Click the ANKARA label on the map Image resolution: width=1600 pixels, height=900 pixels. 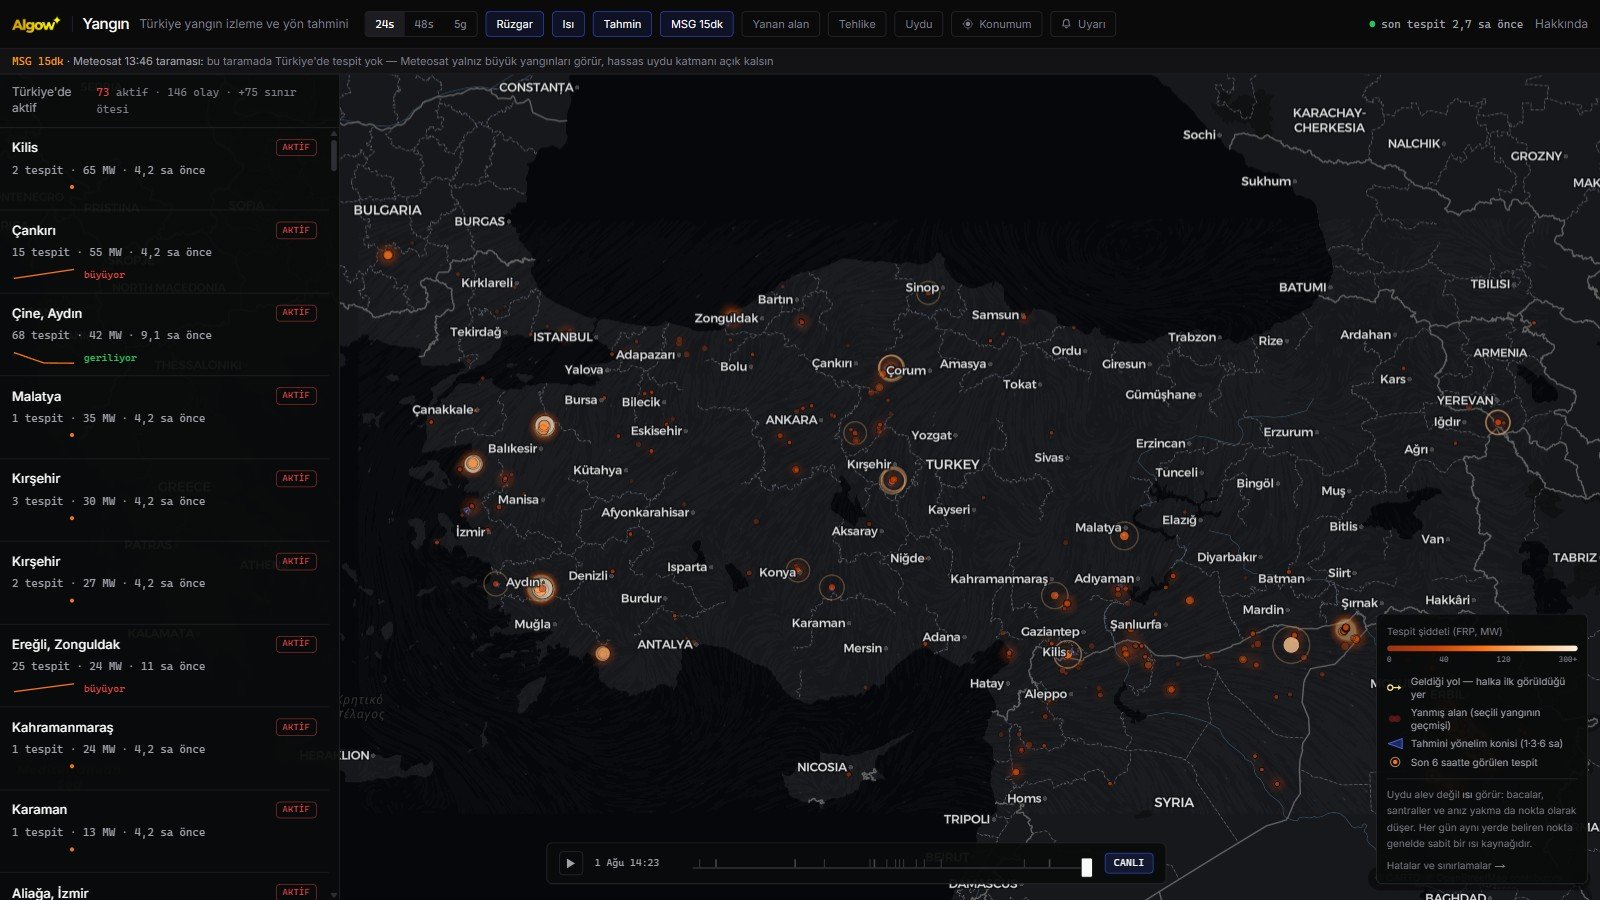tap(792, 420)
